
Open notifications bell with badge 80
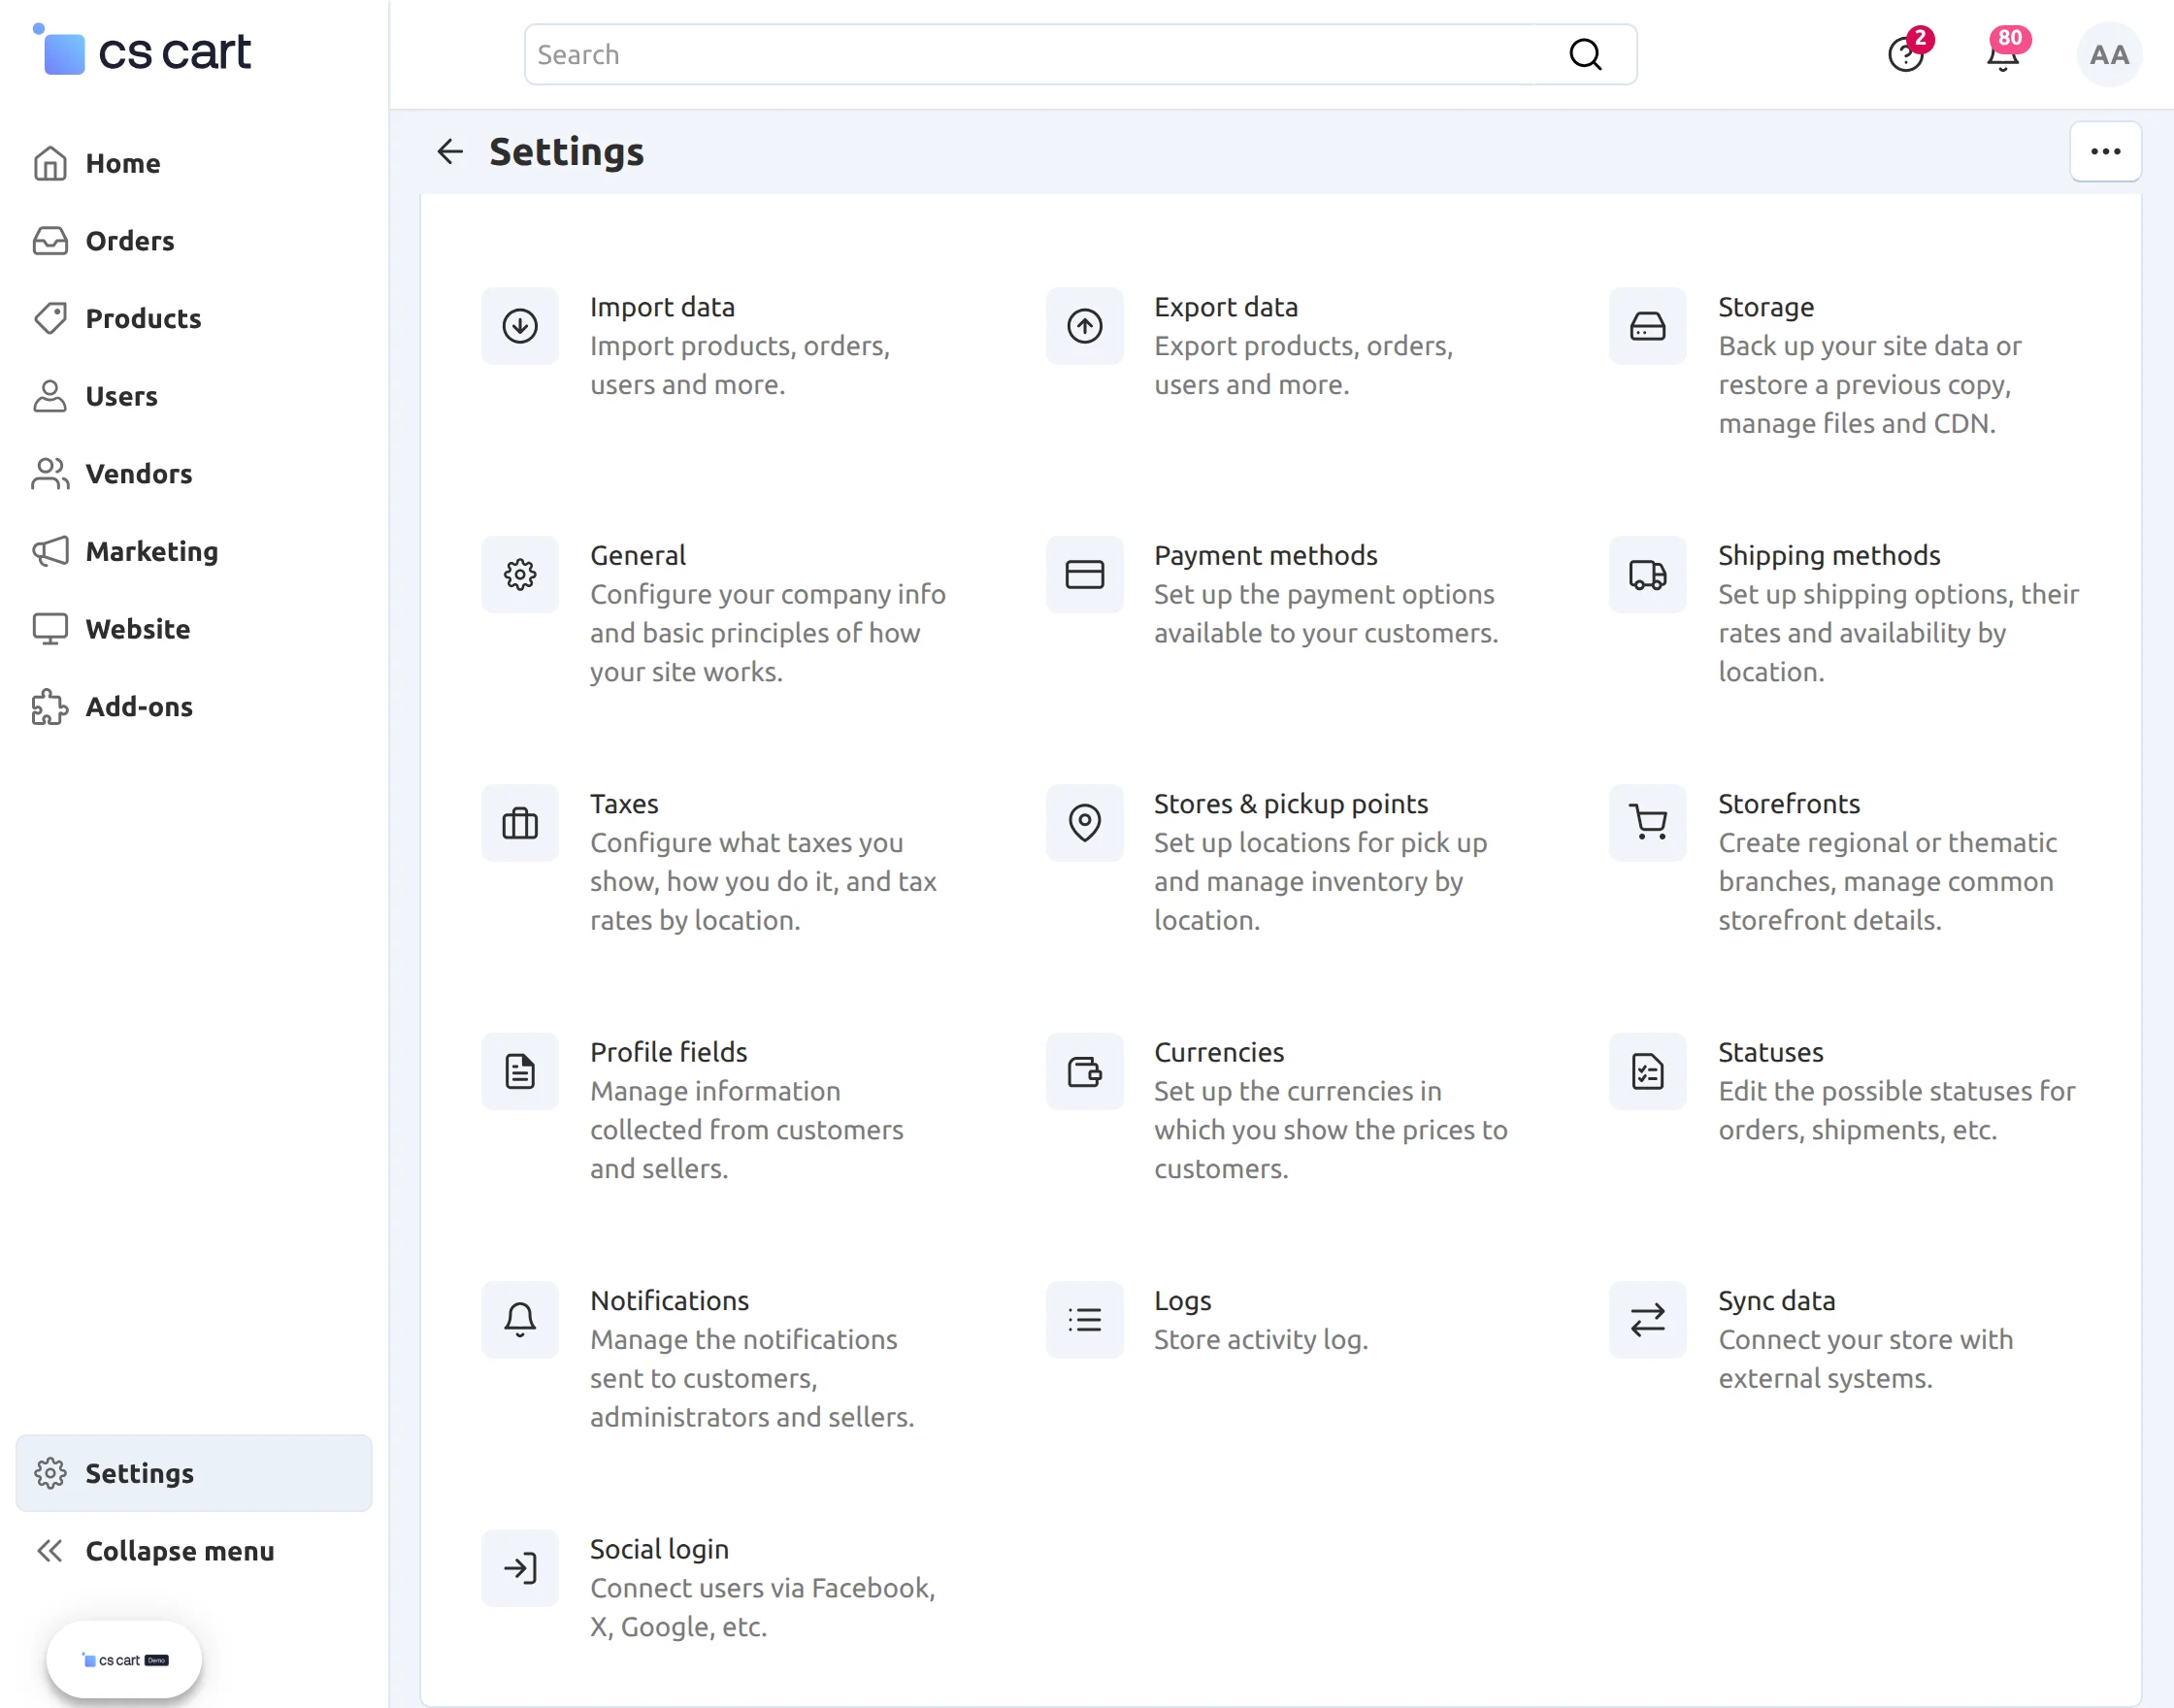(x=2004, y=52)
